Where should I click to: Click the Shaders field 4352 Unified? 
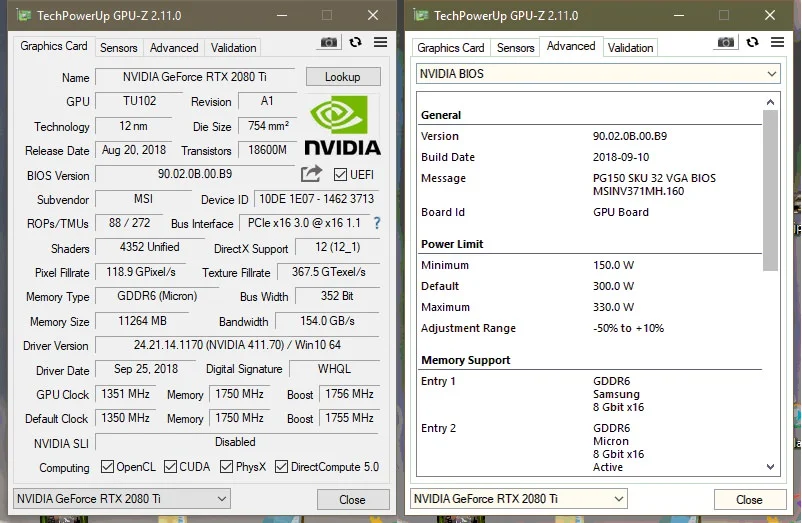coord(149,247)
